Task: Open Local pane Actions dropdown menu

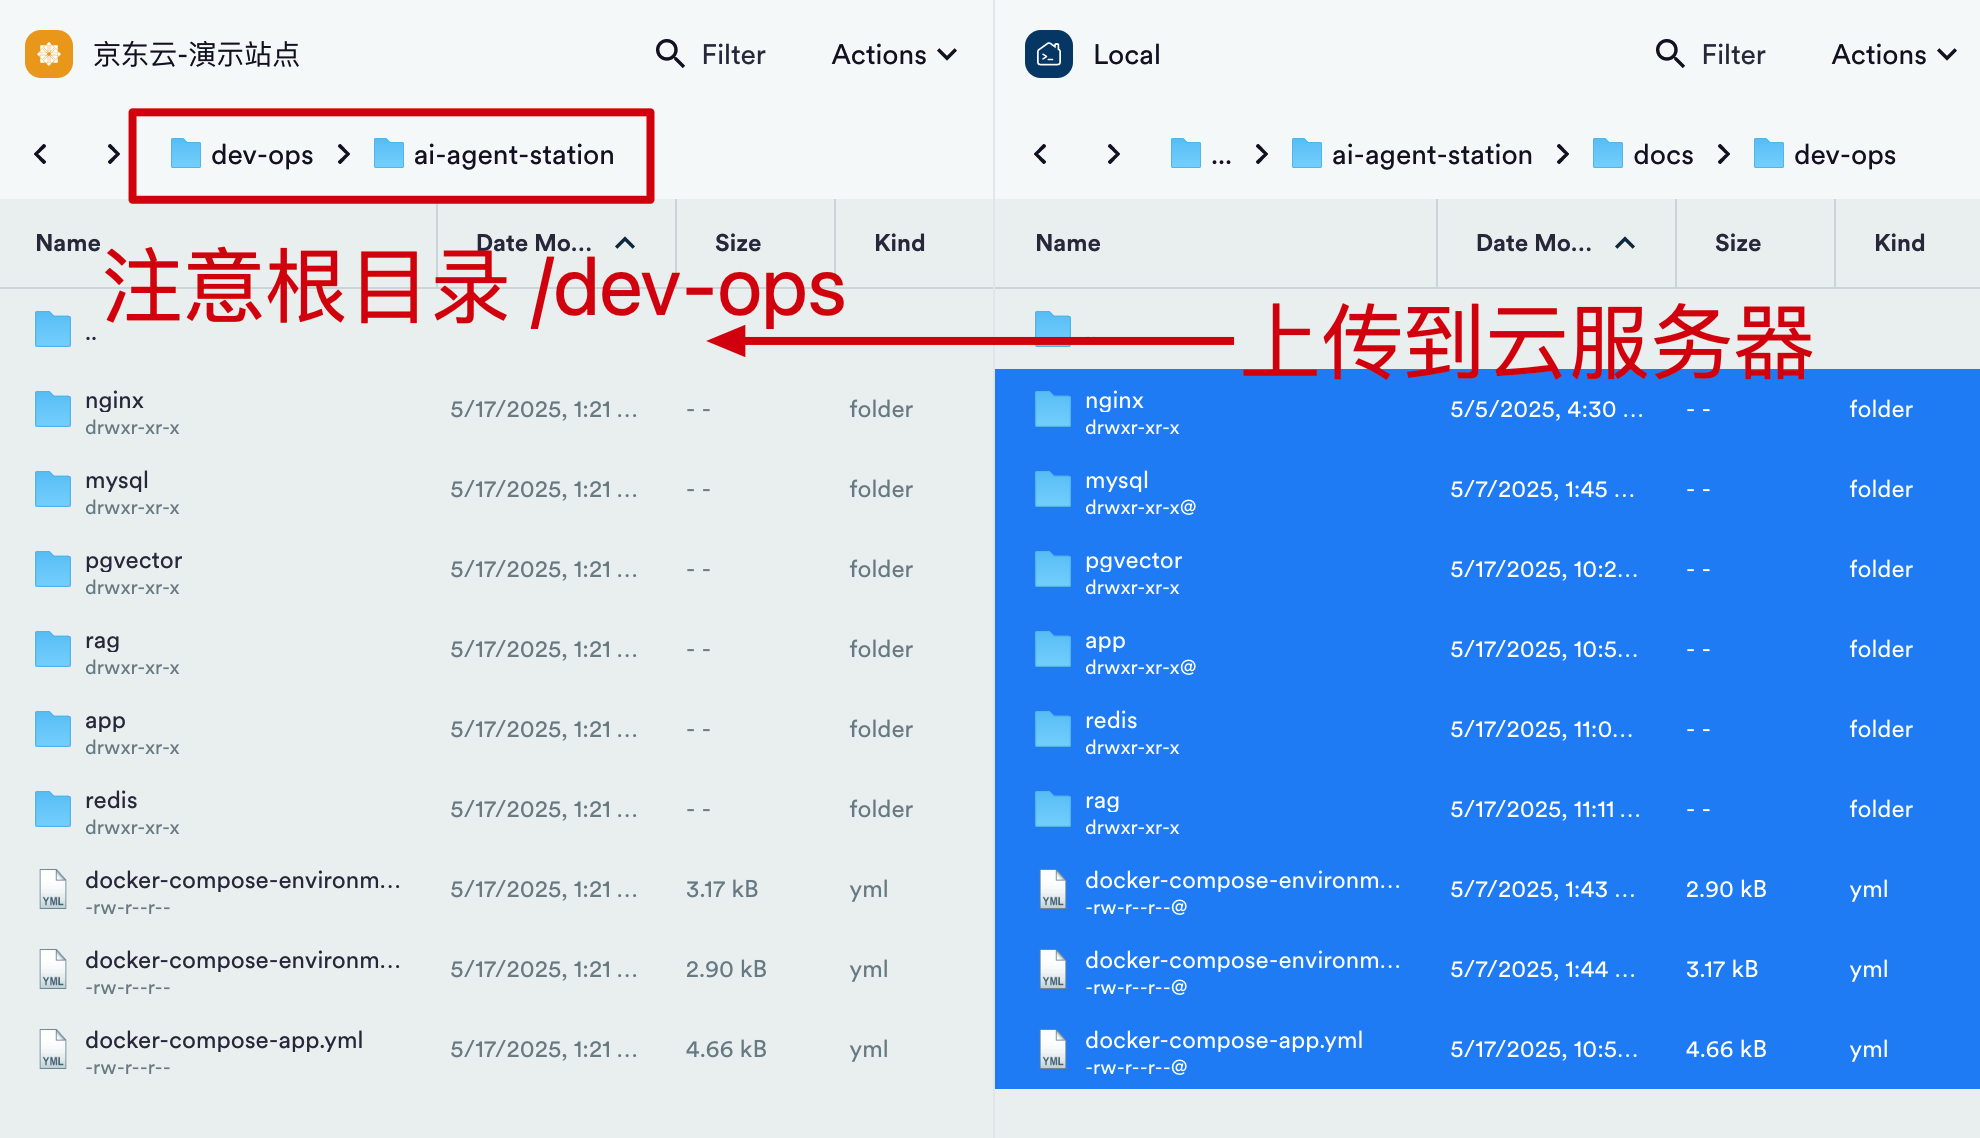Action: (x=1894, y=54)
